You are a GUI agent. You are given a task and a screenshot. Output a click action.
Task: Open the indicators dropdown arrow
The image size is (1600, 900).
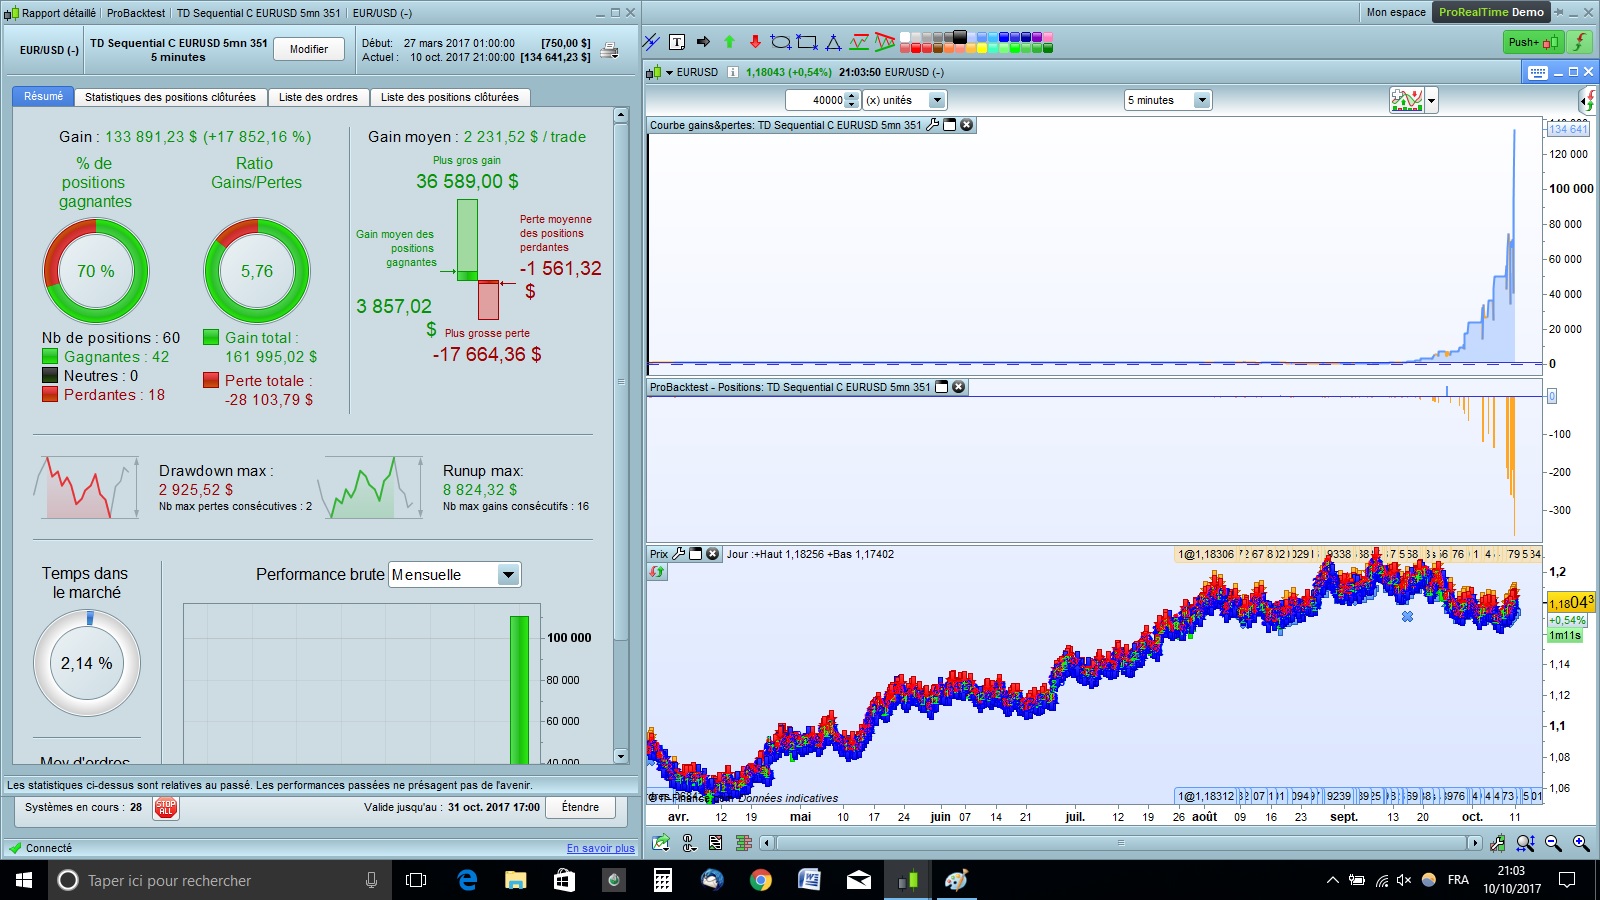tap(1432, 100)
